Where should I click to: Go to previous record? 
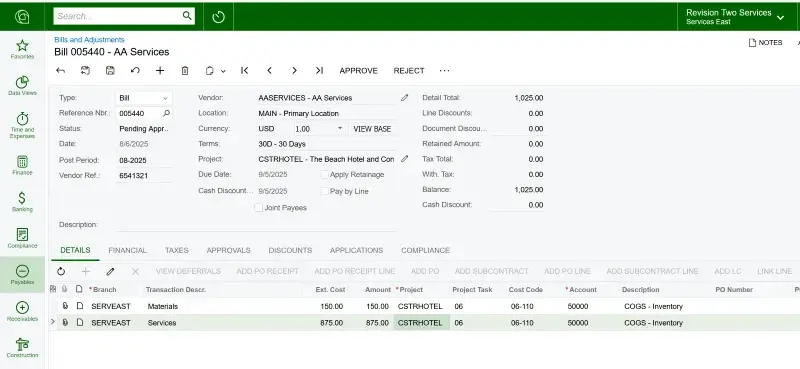coord(269,70)
